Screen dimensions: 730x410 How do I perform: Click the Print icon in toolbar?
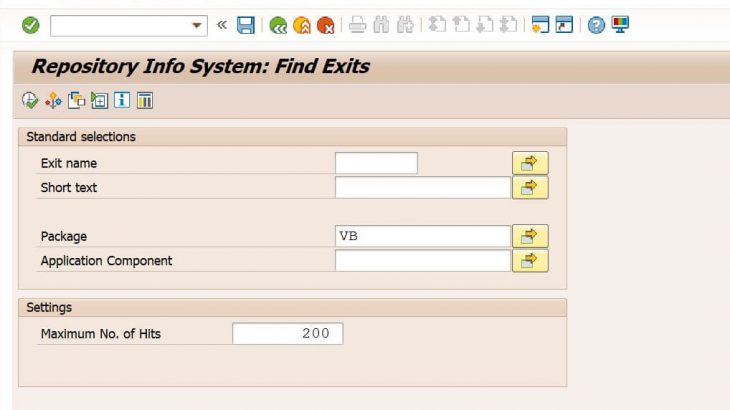point(358,25)
